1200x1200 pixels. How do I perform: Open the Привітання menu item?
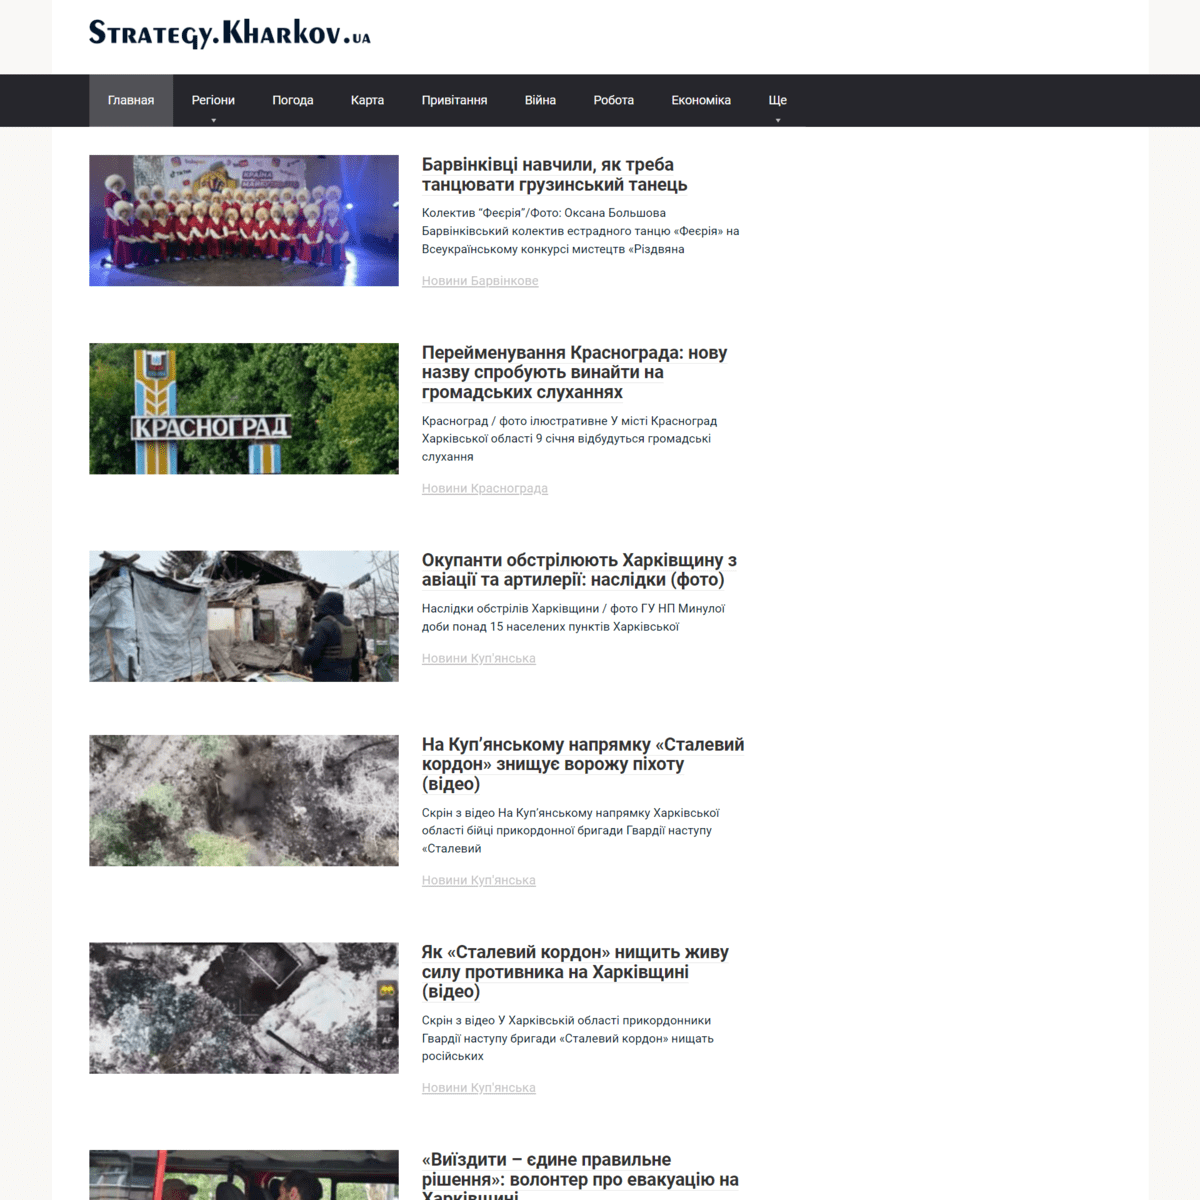pyautogui.click(x=454, y=100)
